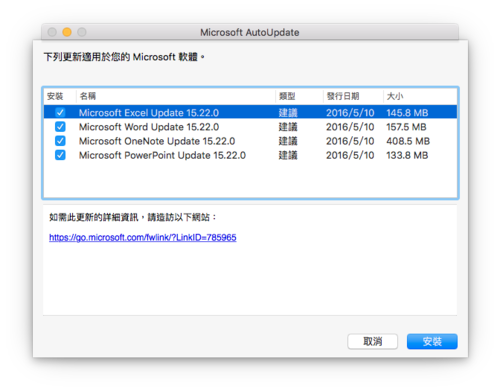Viewport: 500px width, 391px height.
Task: Select the Microsoft PowerPoint Update 15.22.0 row
Action: point(250,155)
